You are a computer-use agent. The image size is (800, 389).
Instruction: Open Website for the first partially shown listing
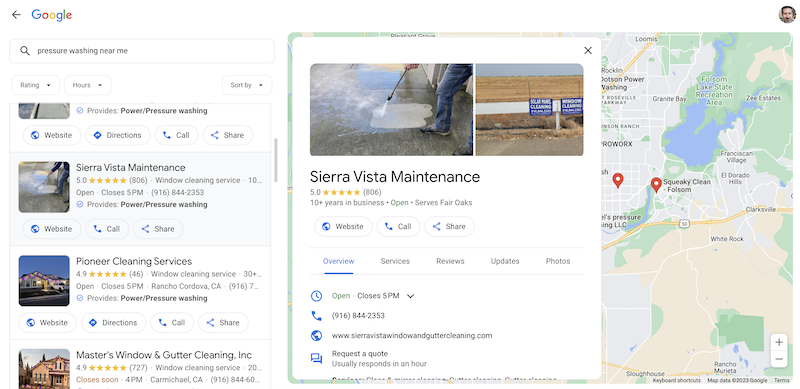(x=52, y=135)
